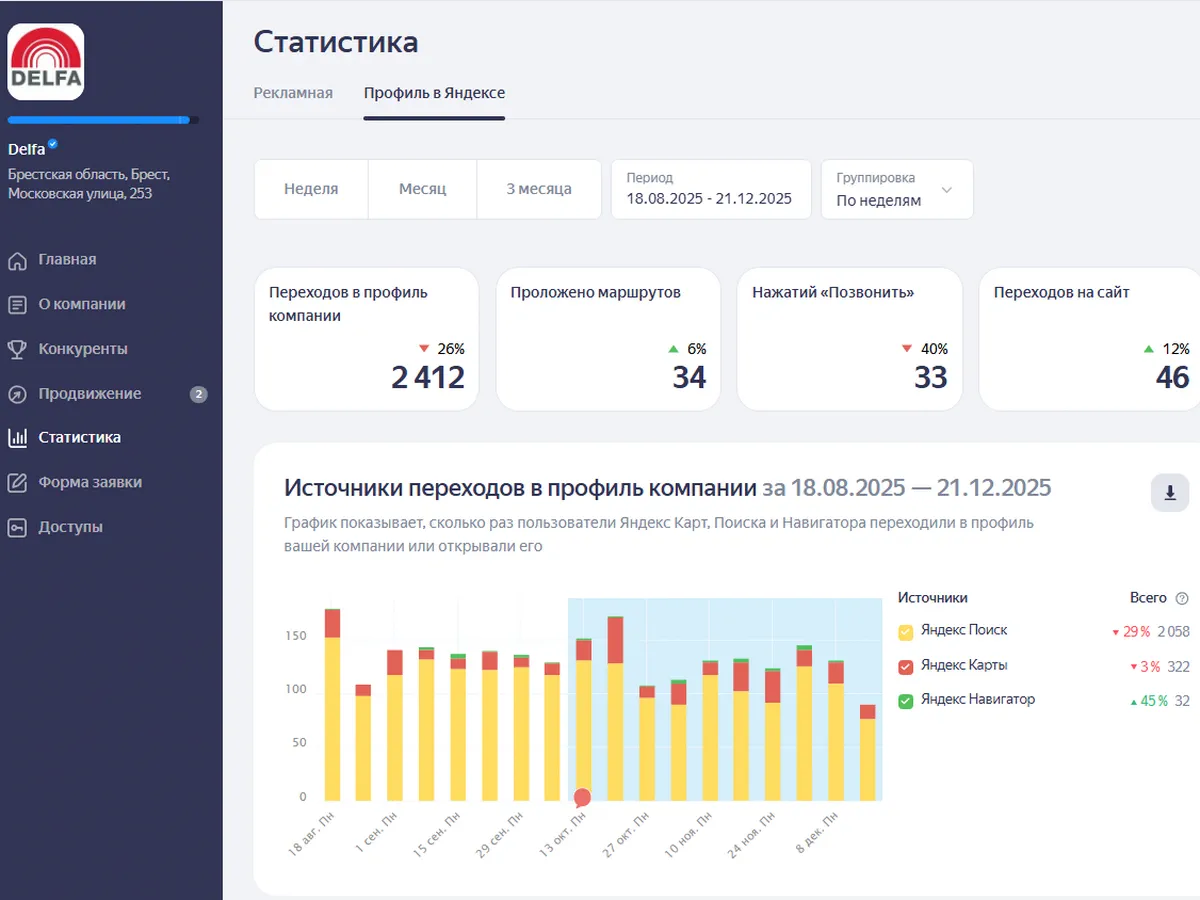The image size is (1200, 900).
Task: Download the chart with the download icon
Action: point(1169,493)
